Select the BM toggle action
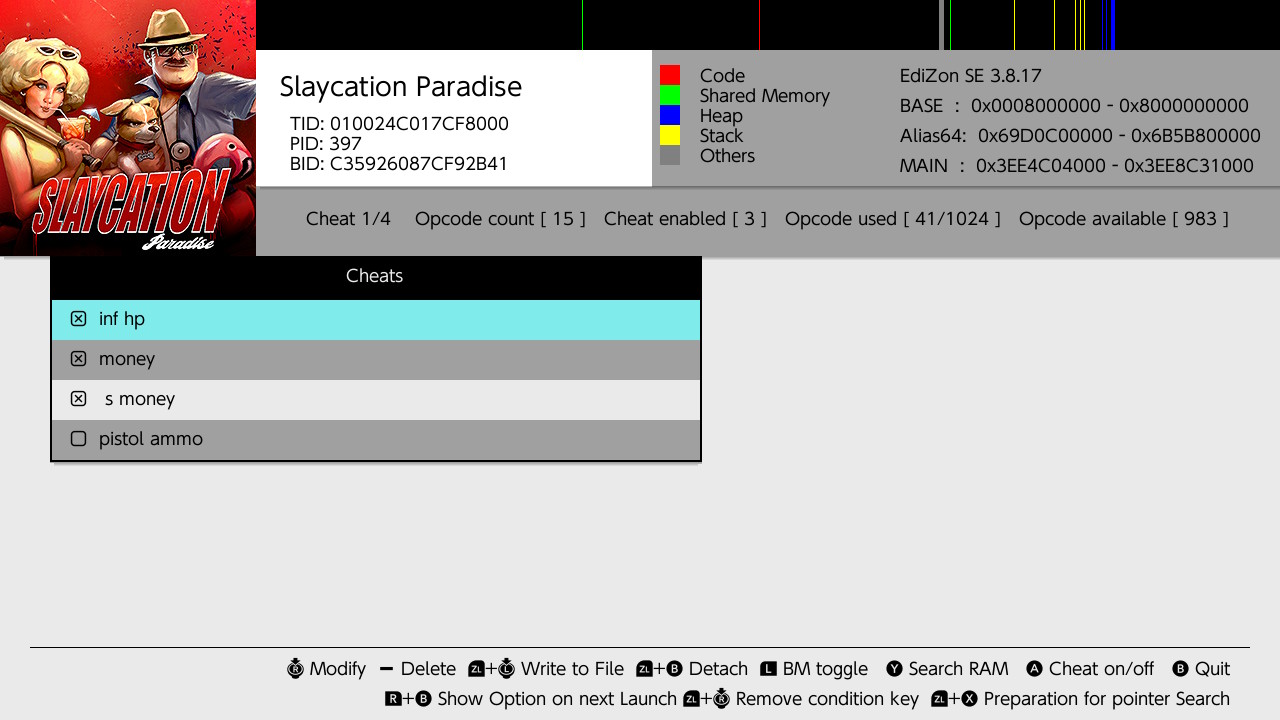The image size is (1280, 720). pos(825,669)
